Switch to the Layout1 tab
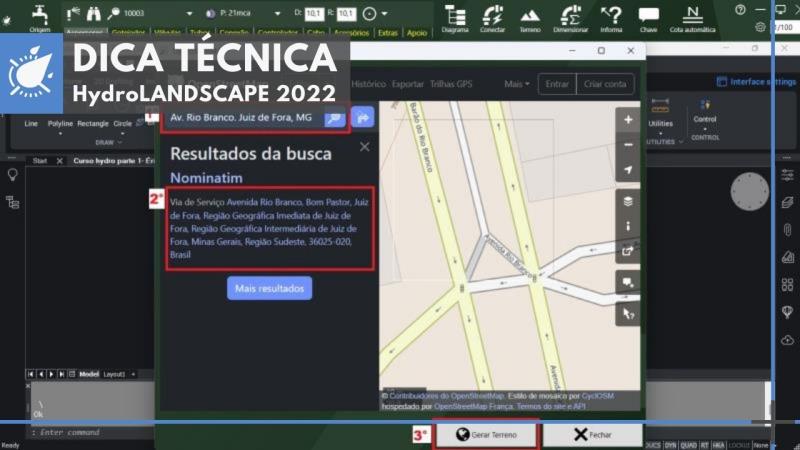This screenshot has width=800, height=450. tap(114, 374)
